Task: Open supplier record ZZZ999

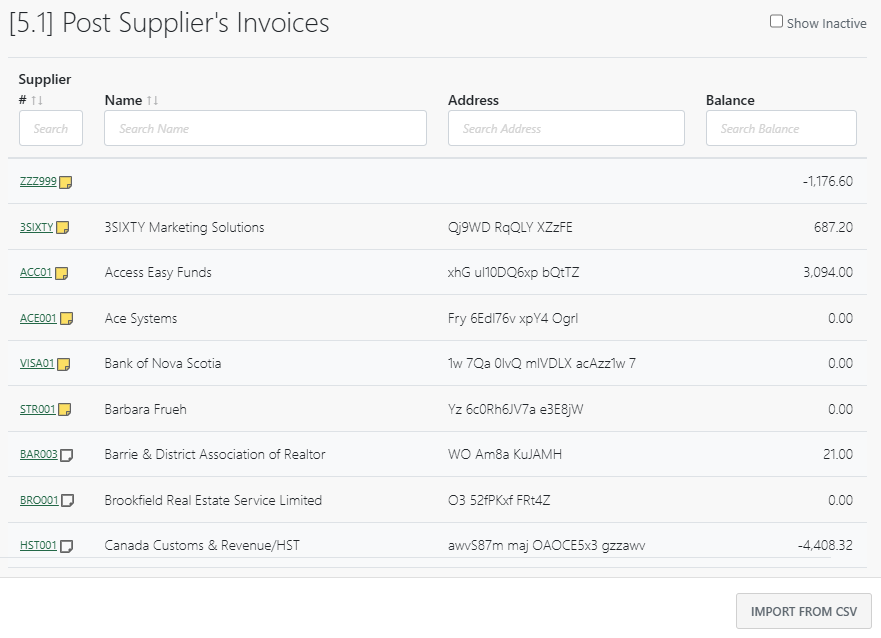Action: point(38,181)
